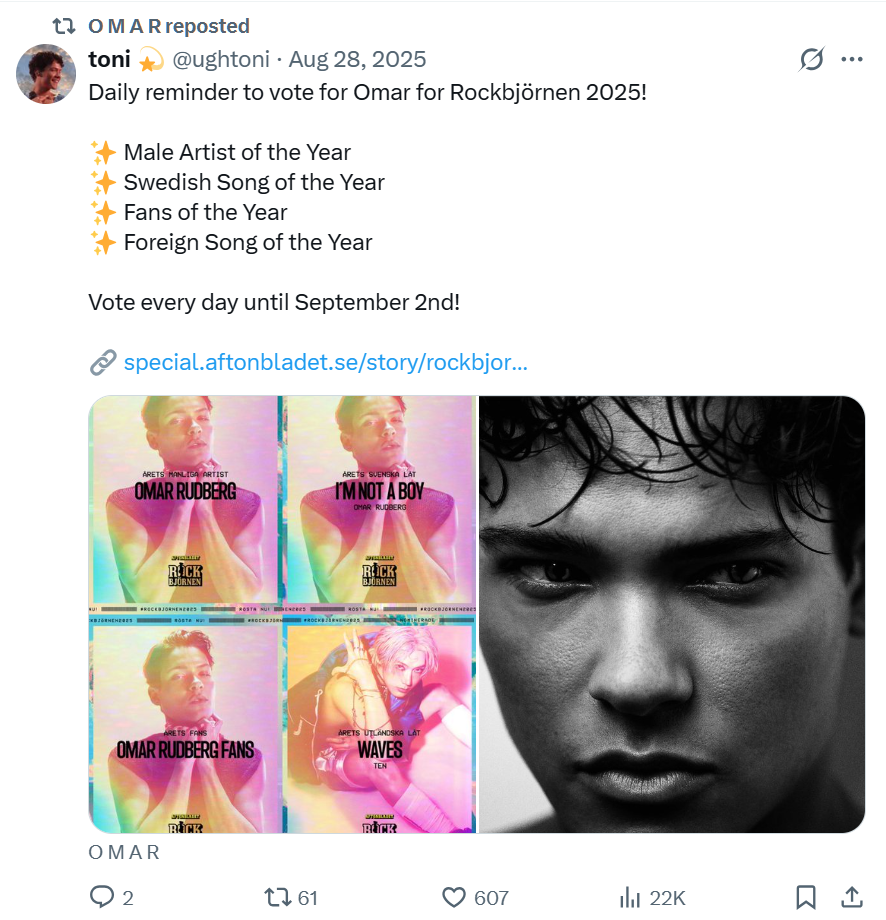The image size is (886, 920).
Task: Open the view analytics bar chart icon
Action: coord(631,897)
